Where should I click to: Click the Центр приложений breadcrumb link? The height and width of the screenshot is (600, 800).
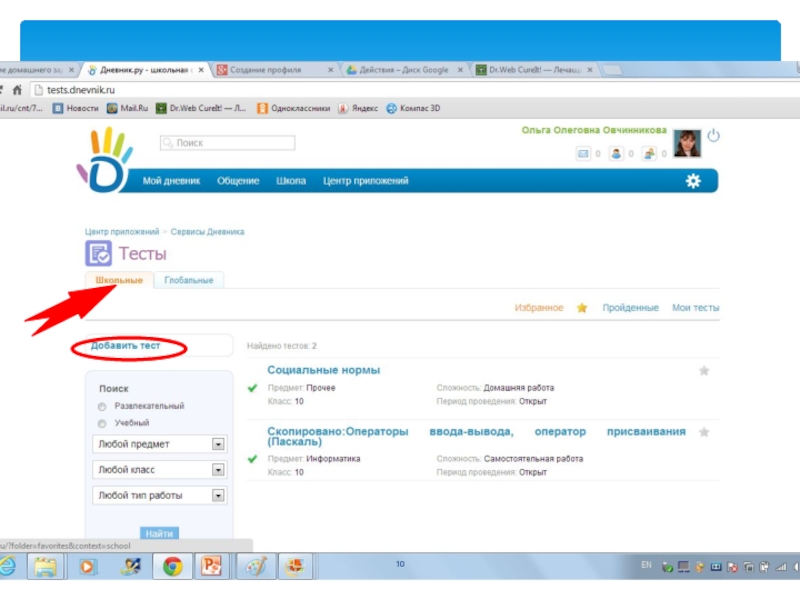(122, 232)
